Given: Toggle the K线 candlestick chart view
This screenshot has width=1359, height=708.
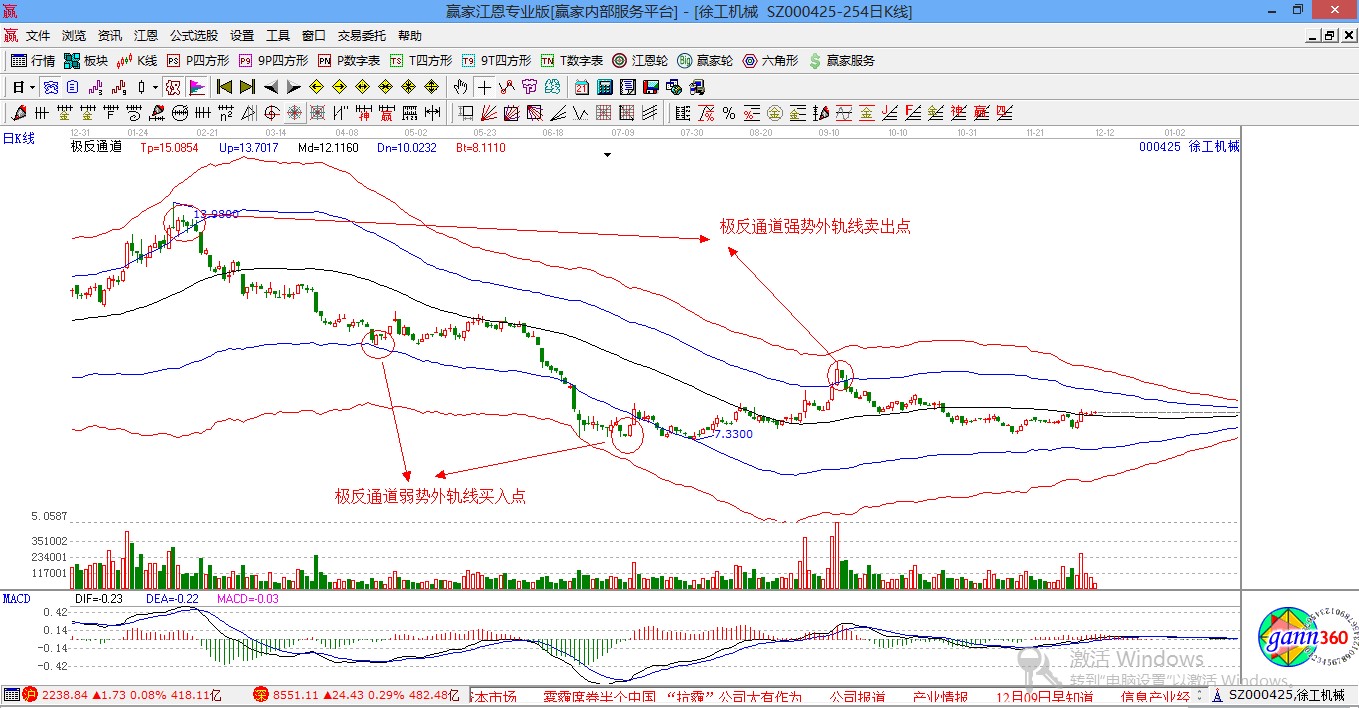Looking at the screenshot, I should click(137, 61).
